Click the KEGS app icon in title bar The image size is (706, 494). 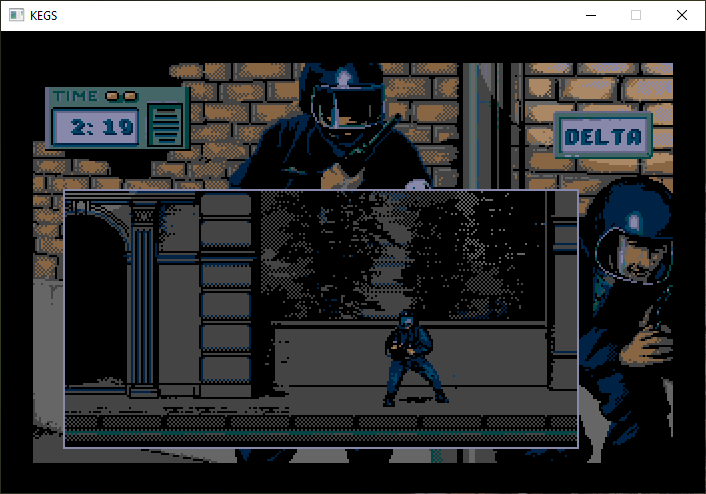17,15
